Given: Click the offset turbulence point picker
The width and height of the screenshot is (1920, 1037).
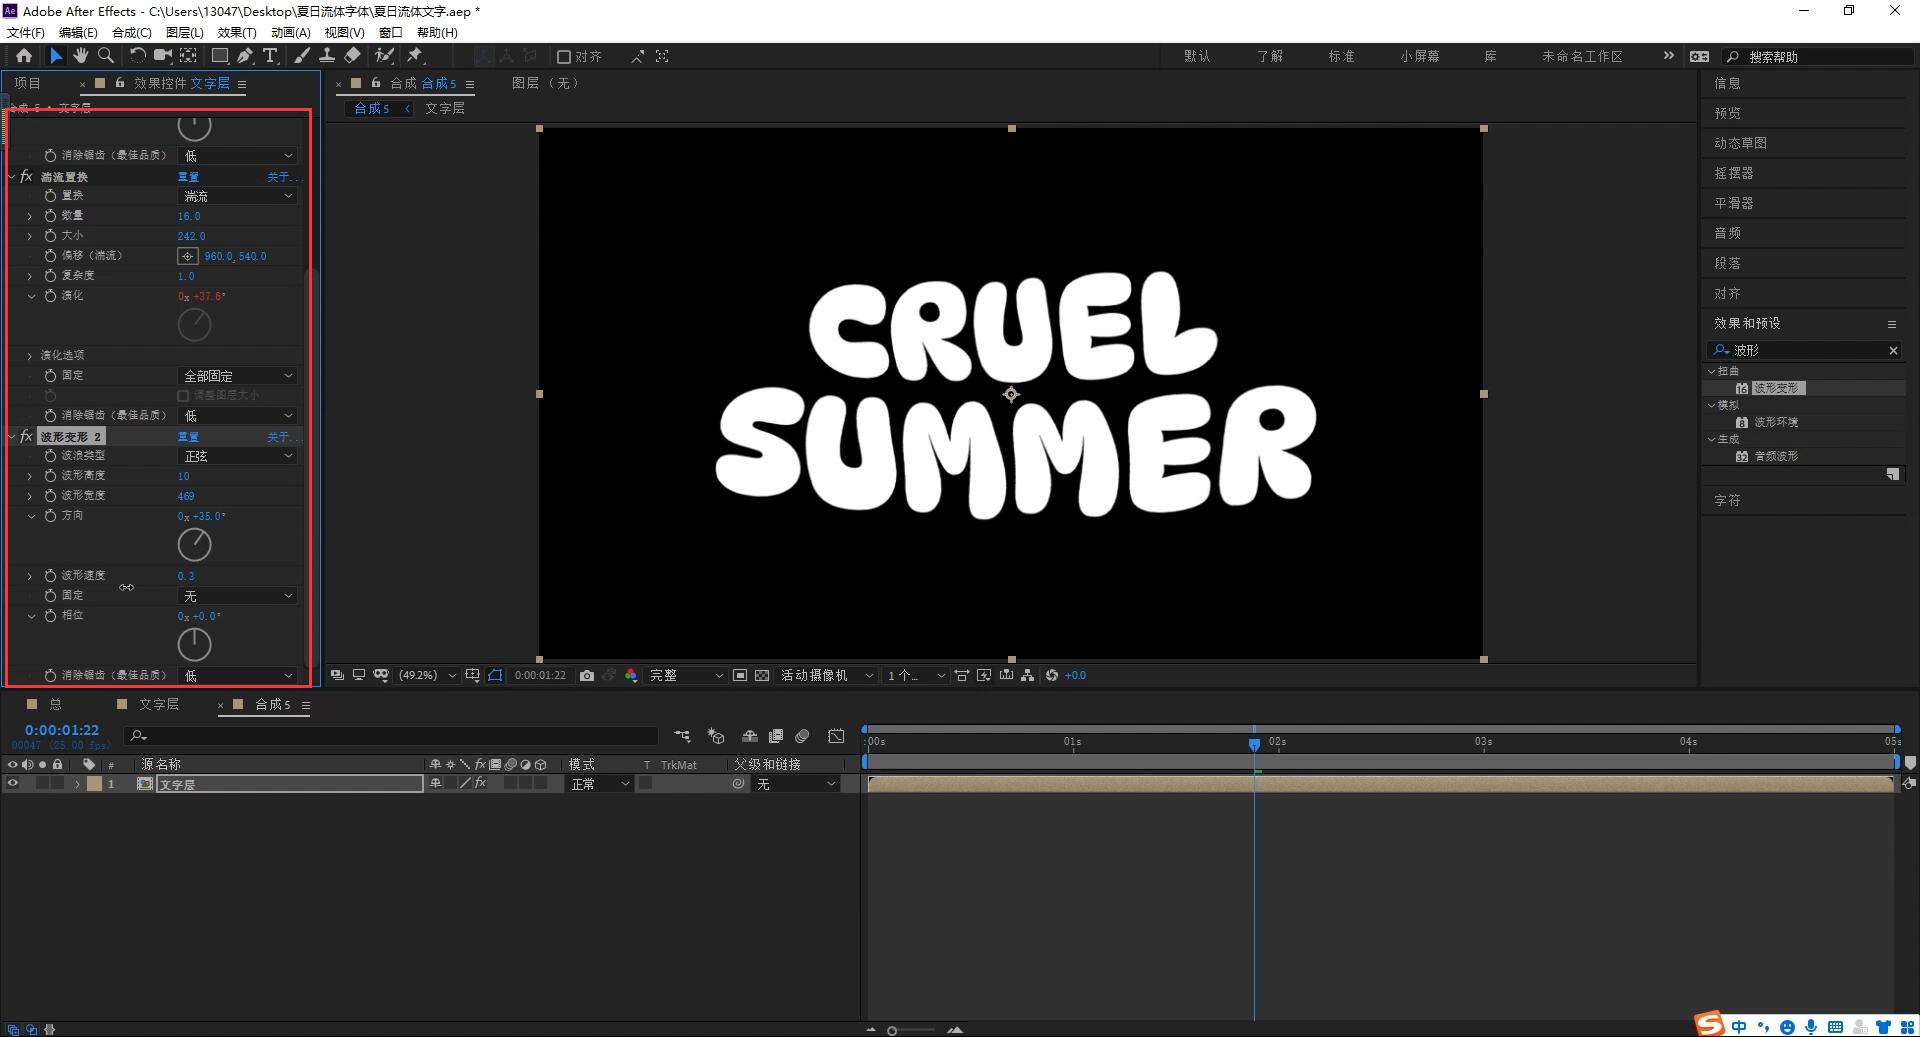Looking at the screenshot, I should tap(187, 256).
